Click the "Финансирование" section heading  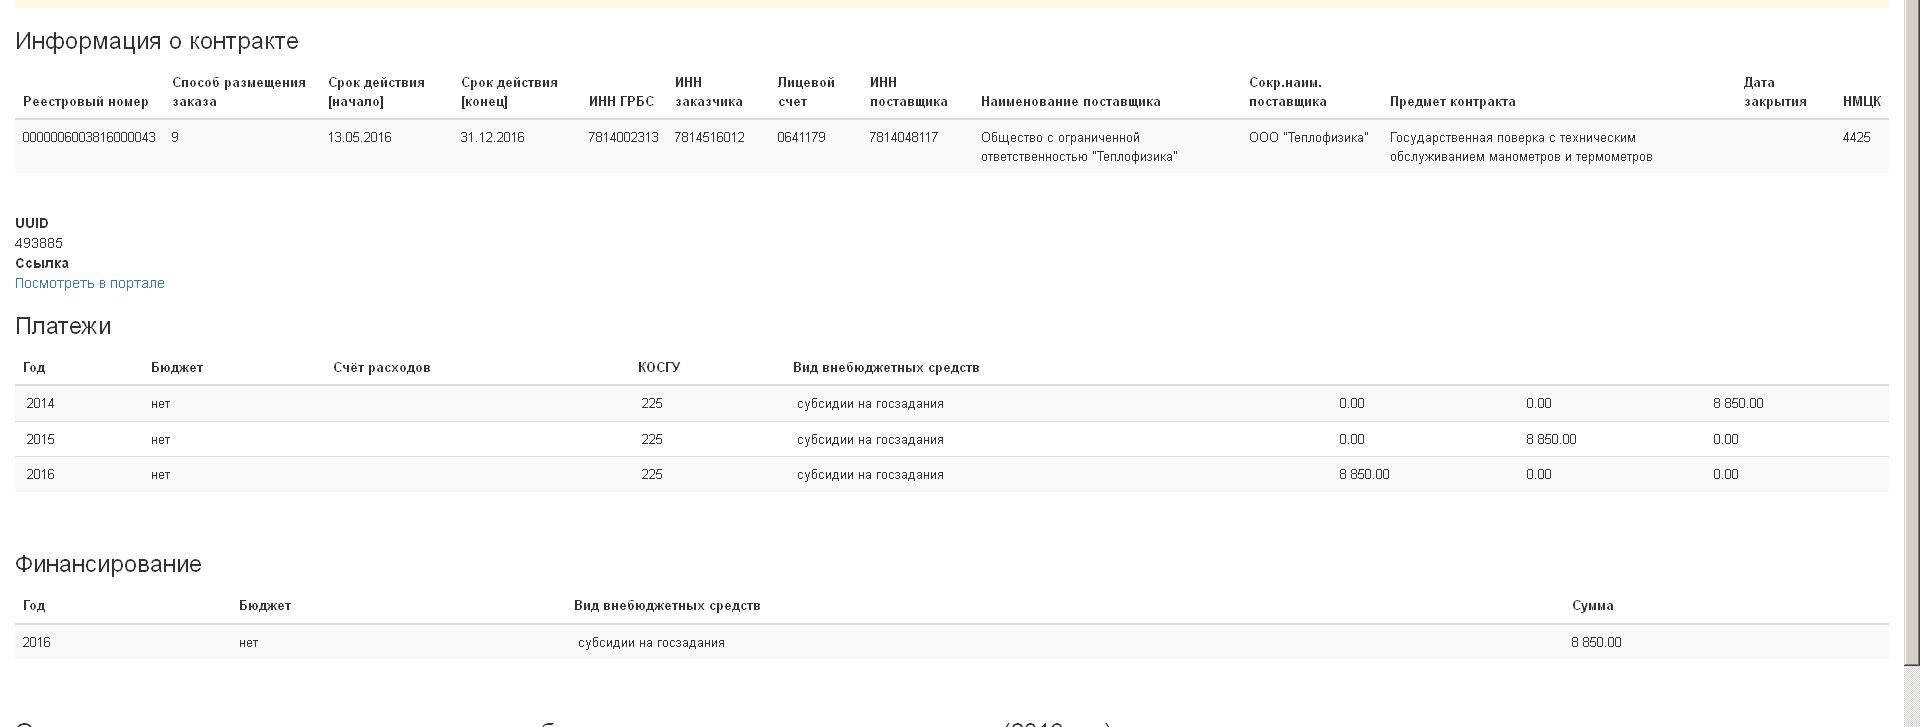[108, 564]
